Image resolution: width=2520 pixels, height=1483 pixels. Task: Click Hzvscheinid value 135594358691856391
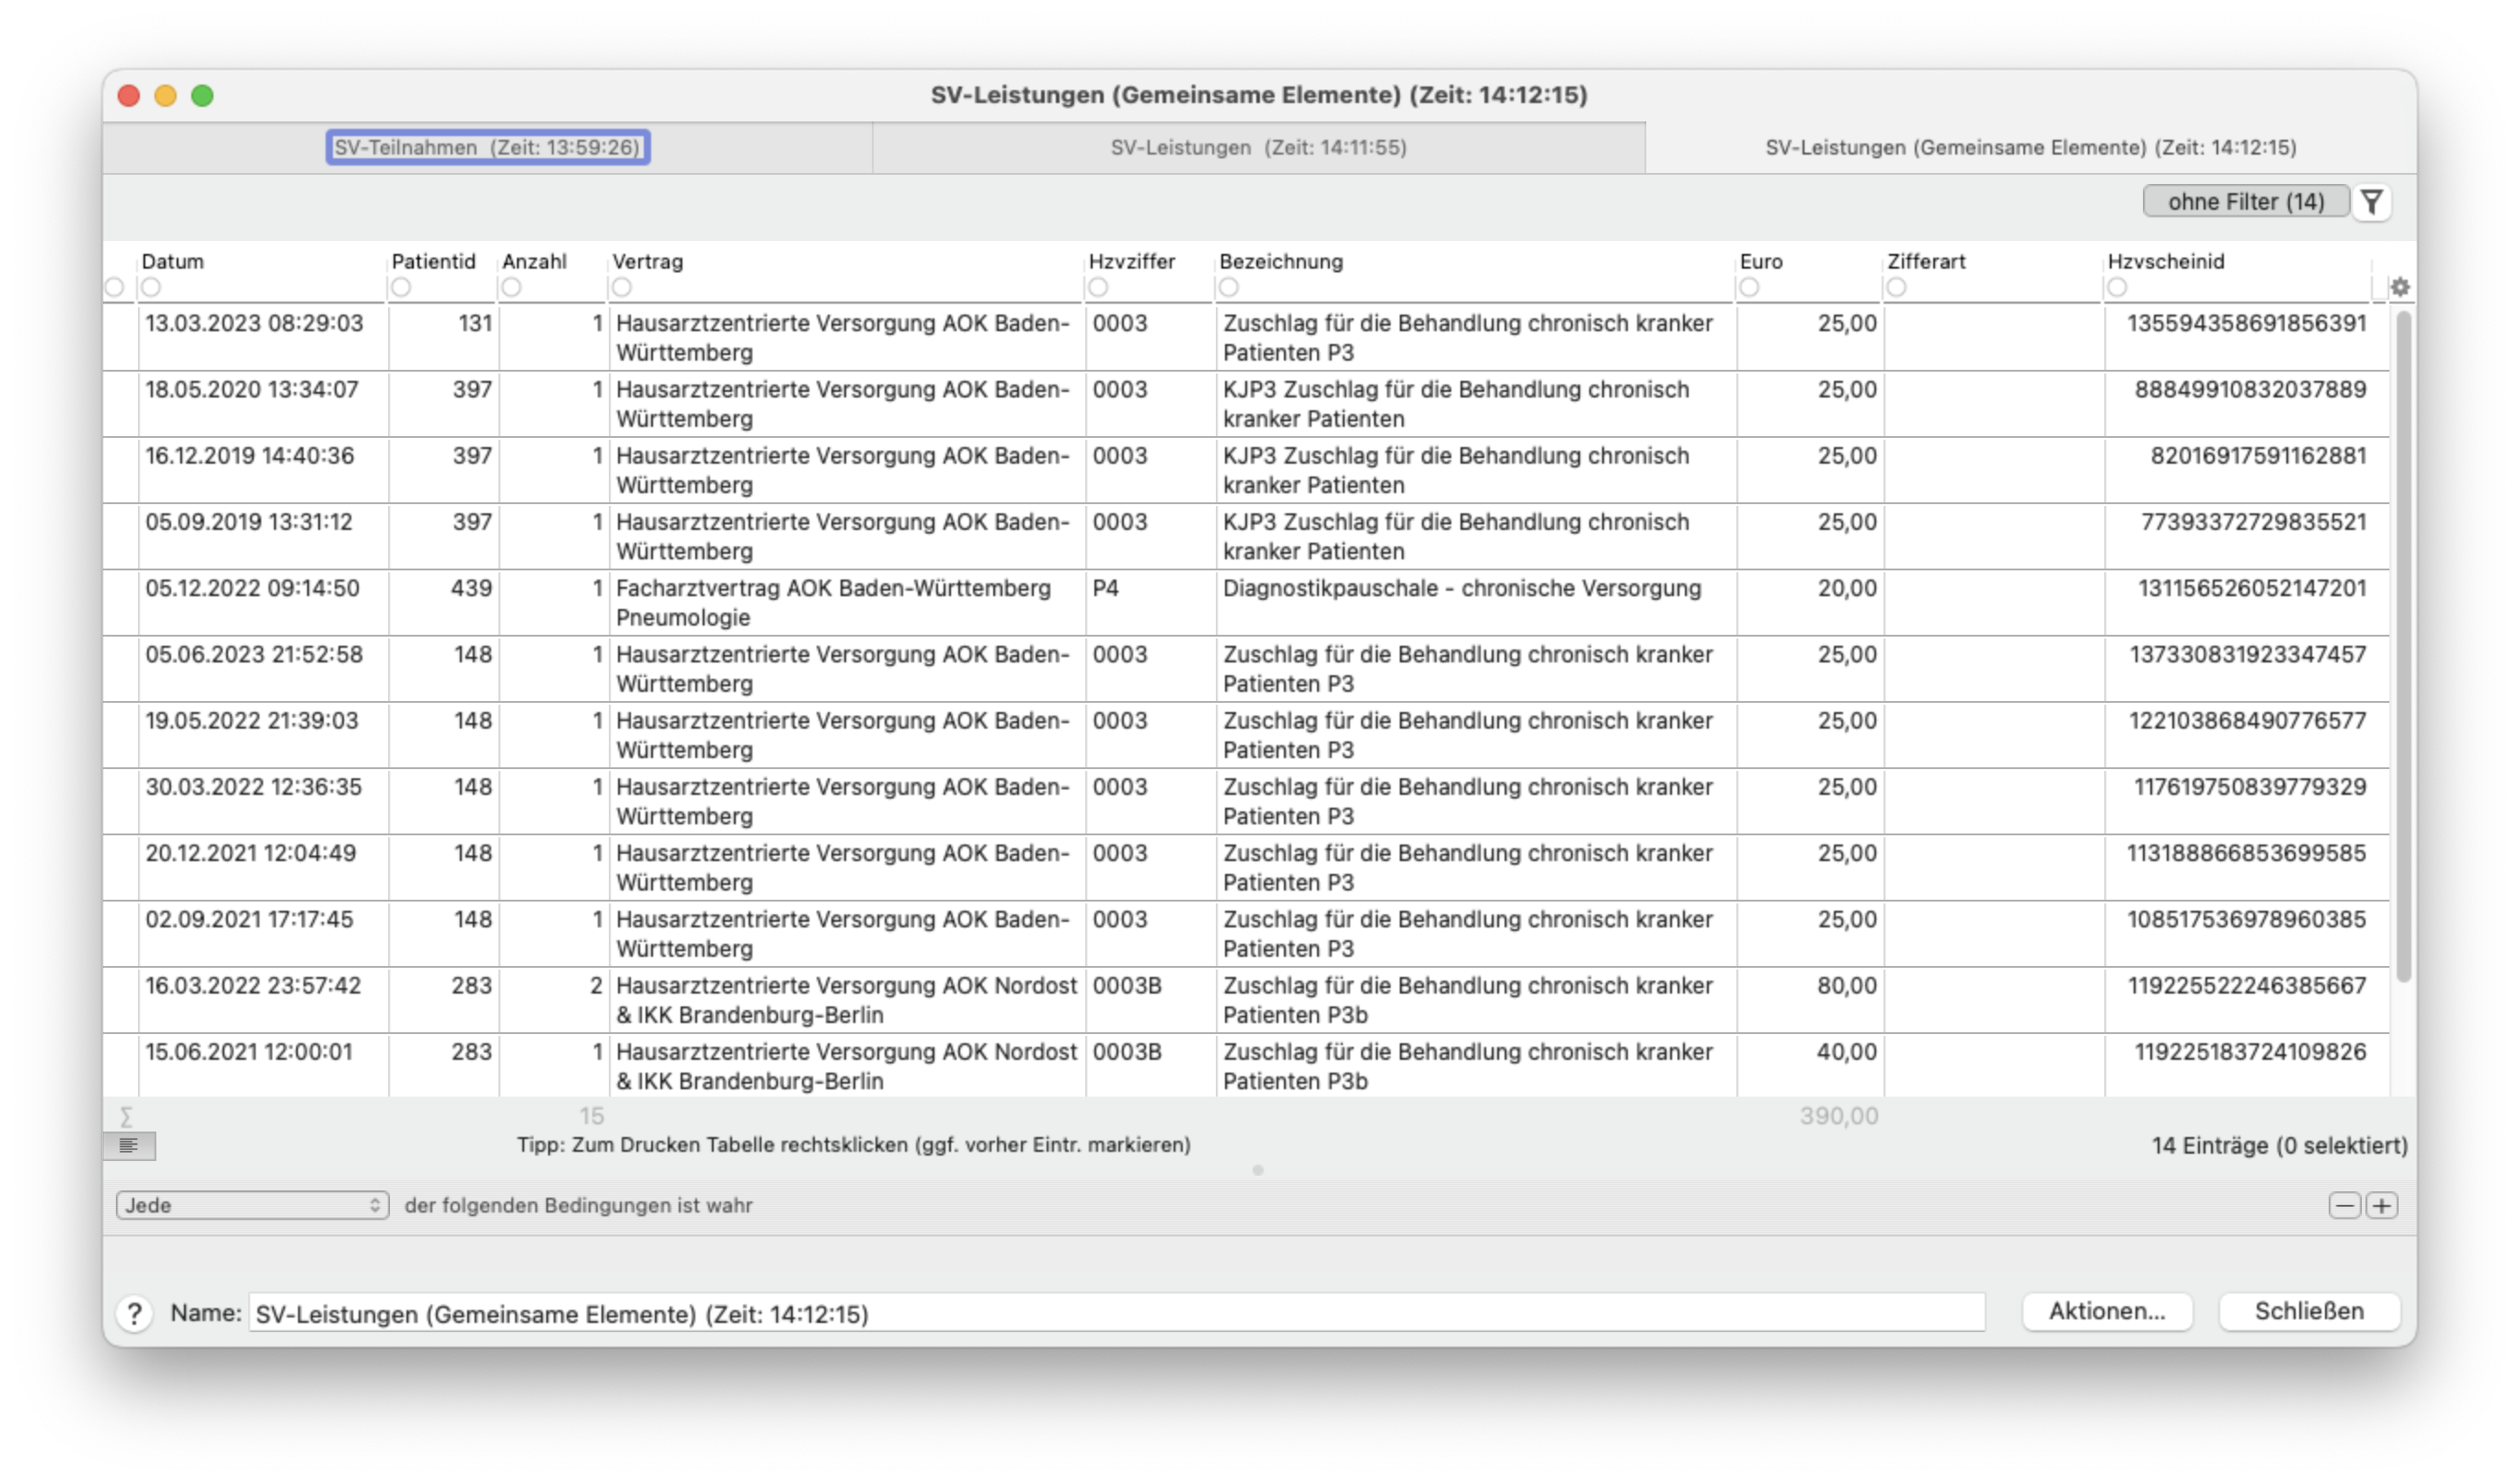pos(2246,324)
